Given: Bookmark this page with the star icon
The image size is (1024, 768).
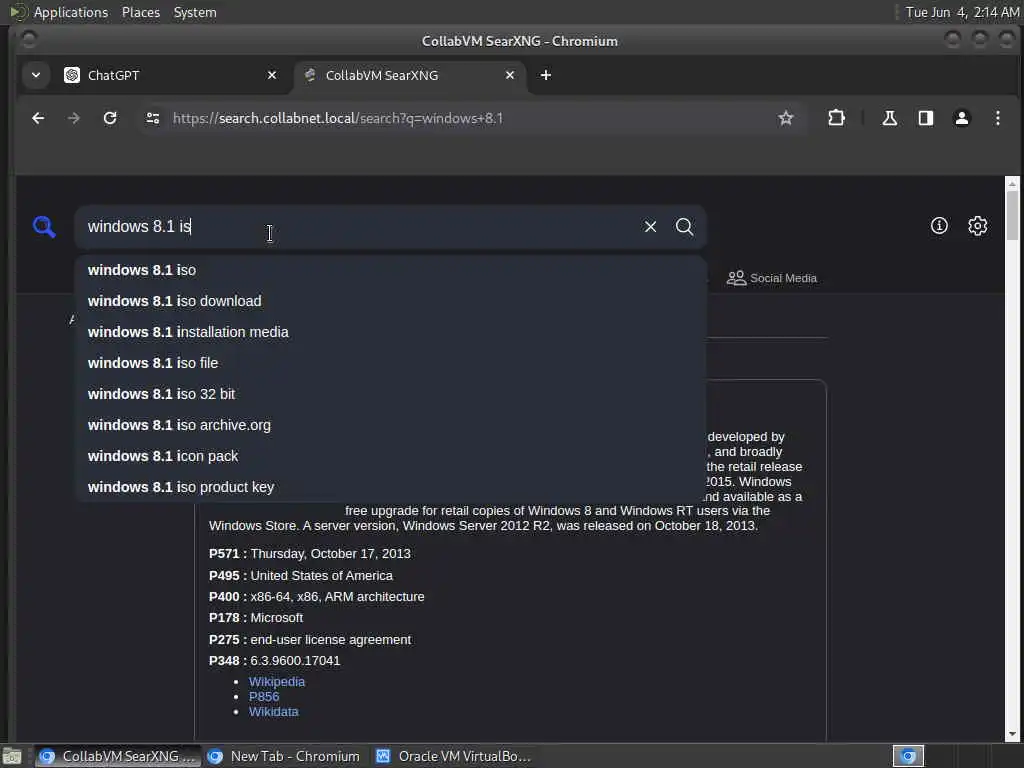Looking at the screenshot, I should tap(786, 118).
